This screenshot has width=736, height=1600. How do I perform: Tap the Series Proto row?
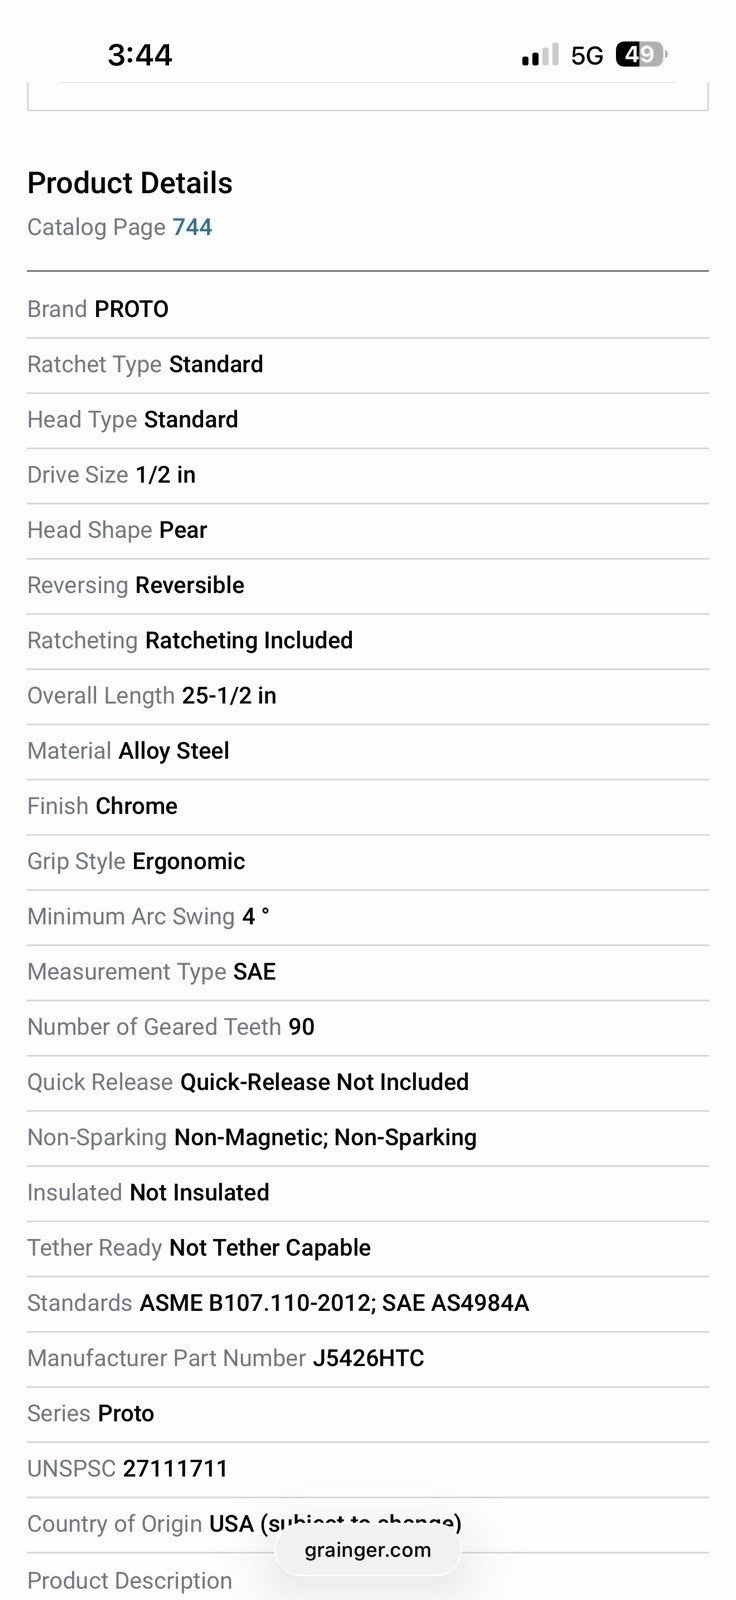[368, 1414]
